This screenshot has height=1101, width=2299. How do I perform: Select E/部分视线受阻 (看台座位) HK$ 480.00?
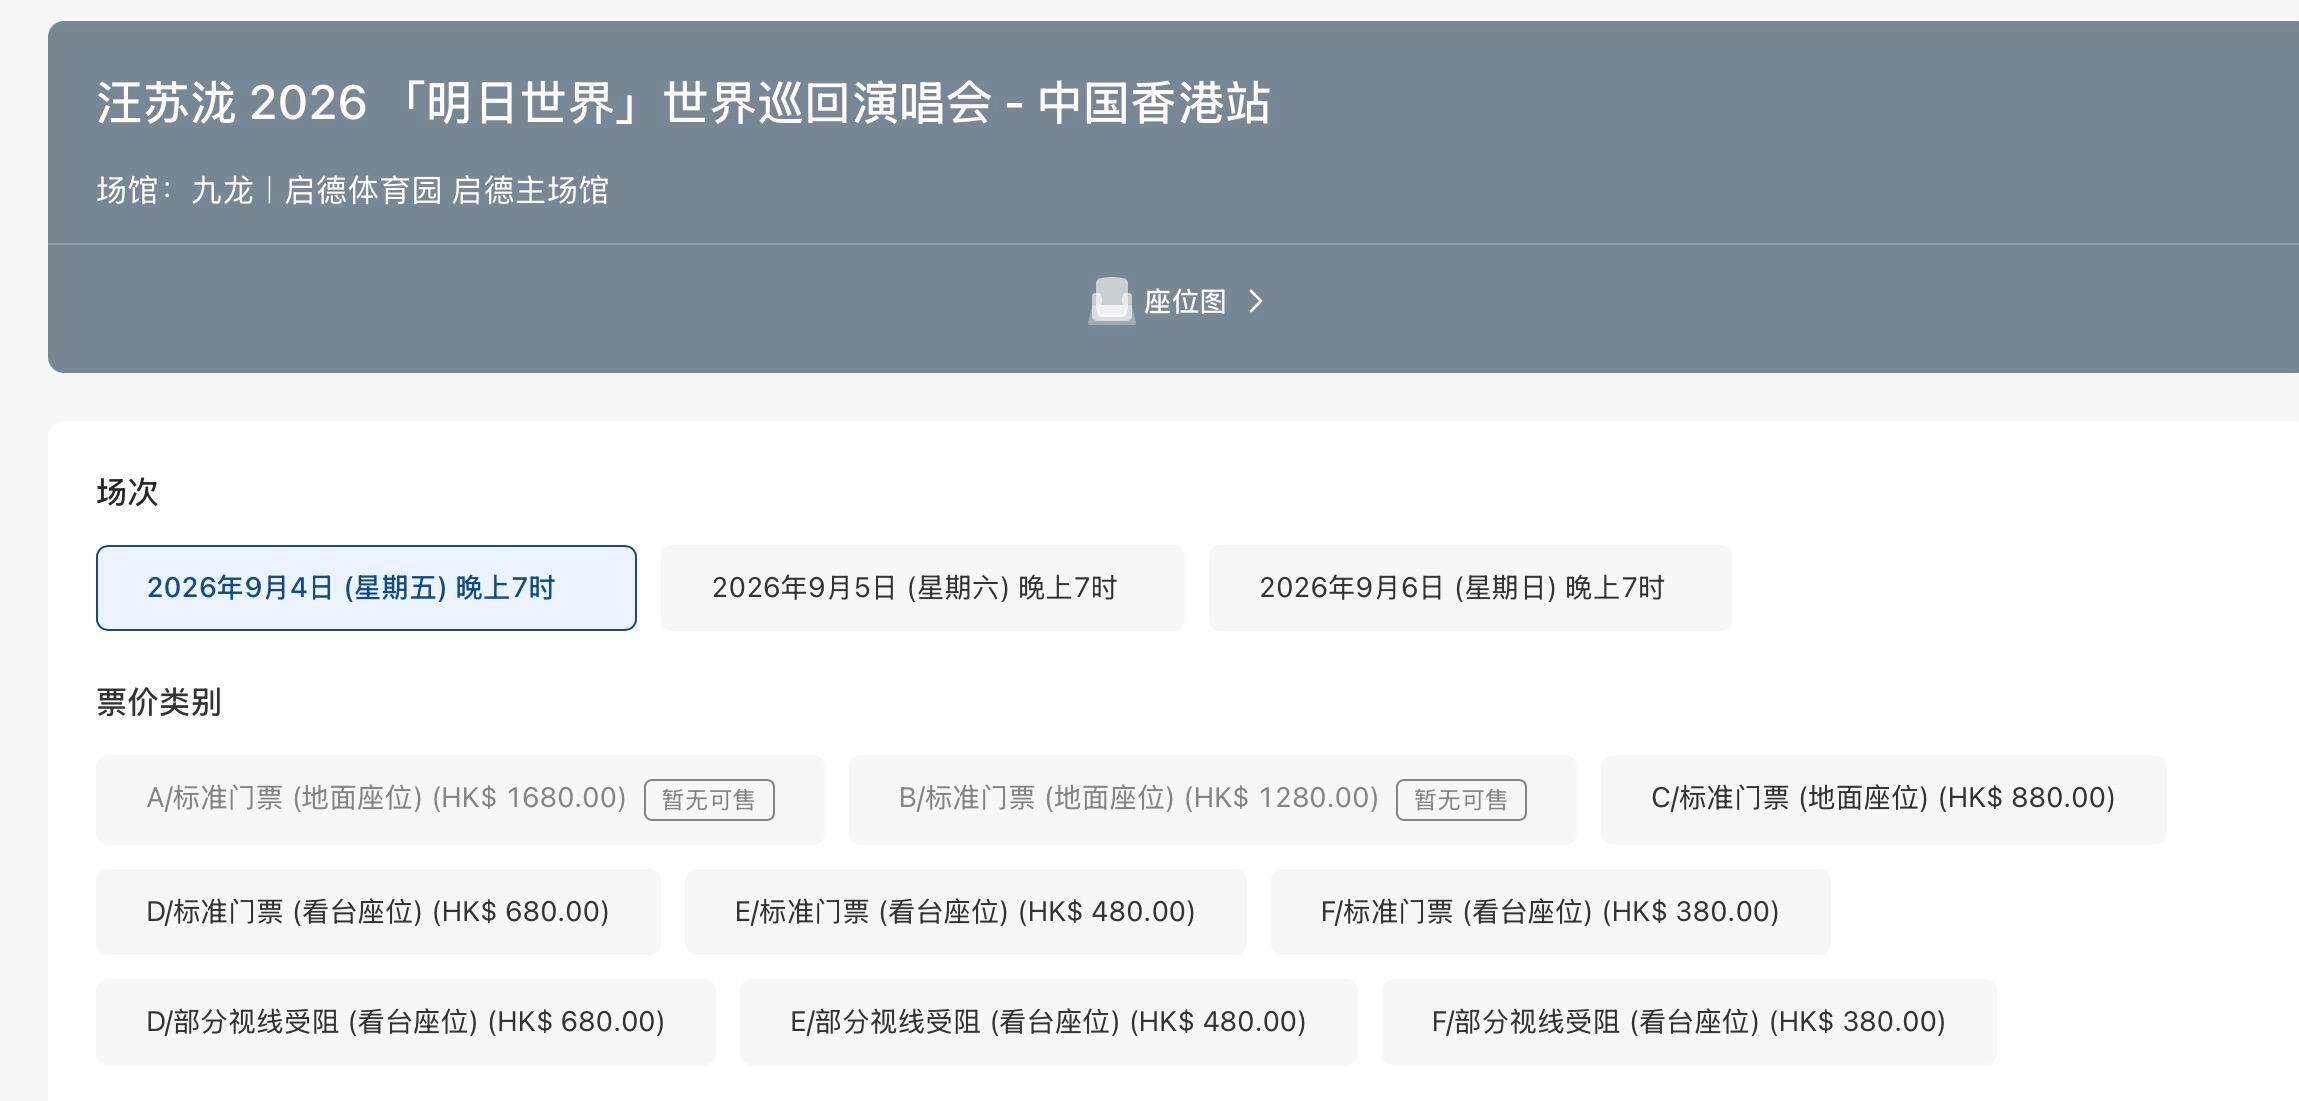point(1048,1022)
